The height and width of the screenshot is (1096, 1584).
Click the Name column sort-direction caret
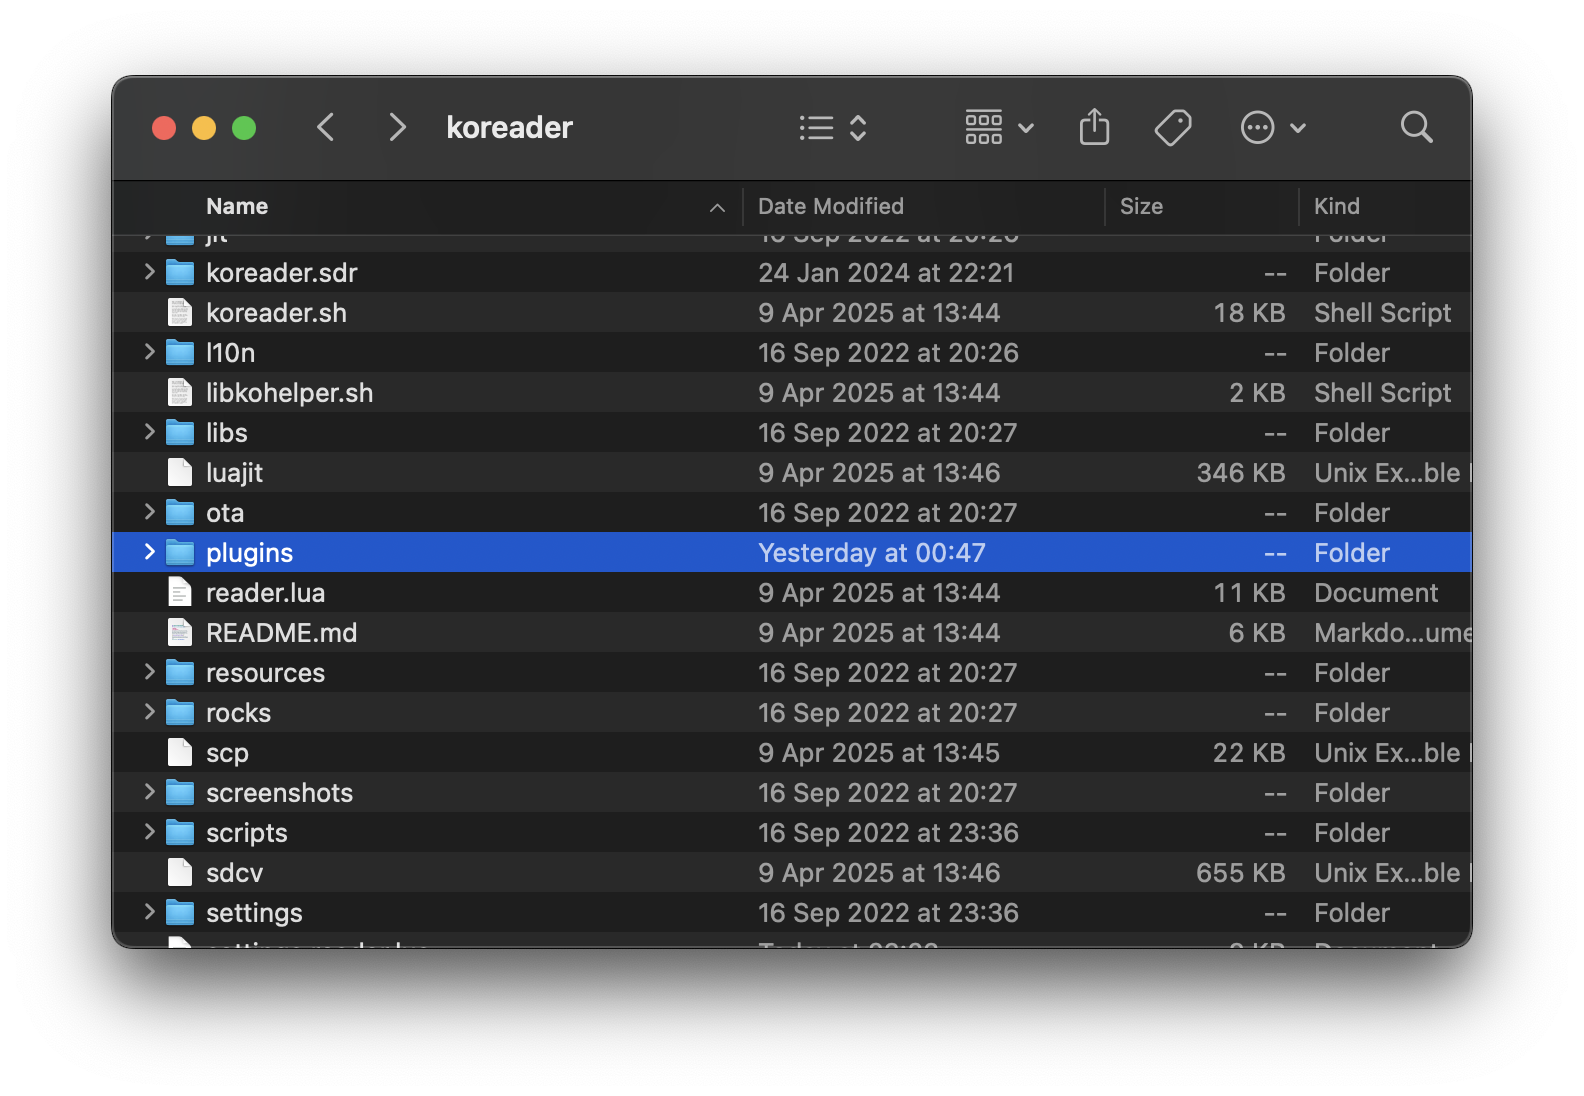[x=717, y=207]
